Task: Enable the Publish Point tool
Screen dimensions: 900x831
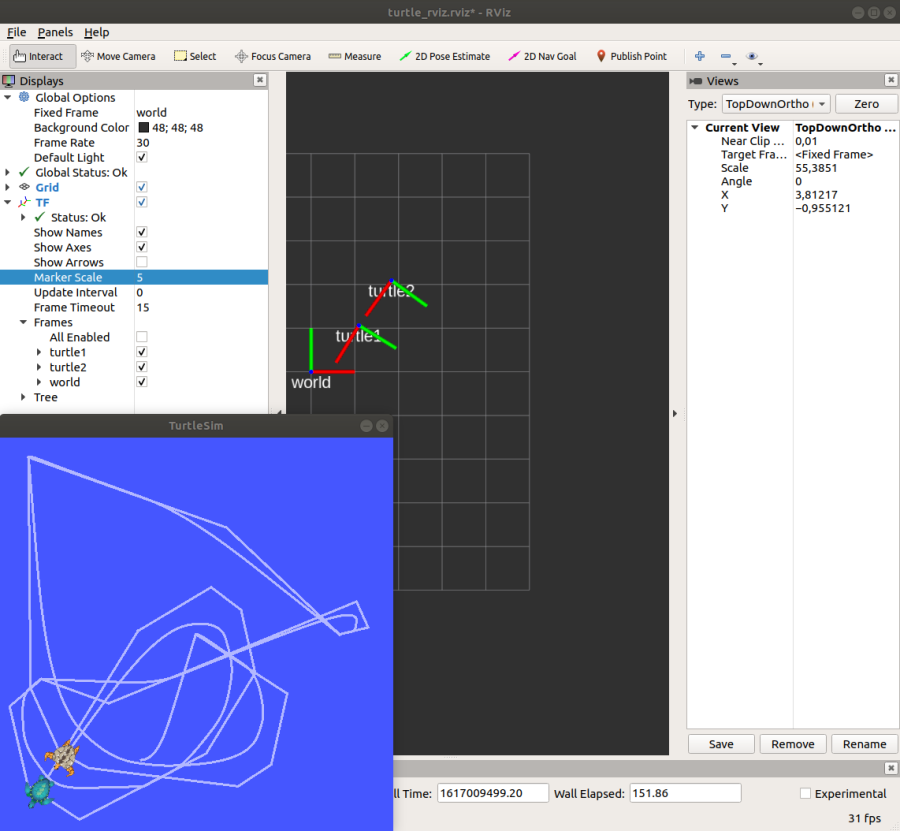Action: [x=631, y=56]
